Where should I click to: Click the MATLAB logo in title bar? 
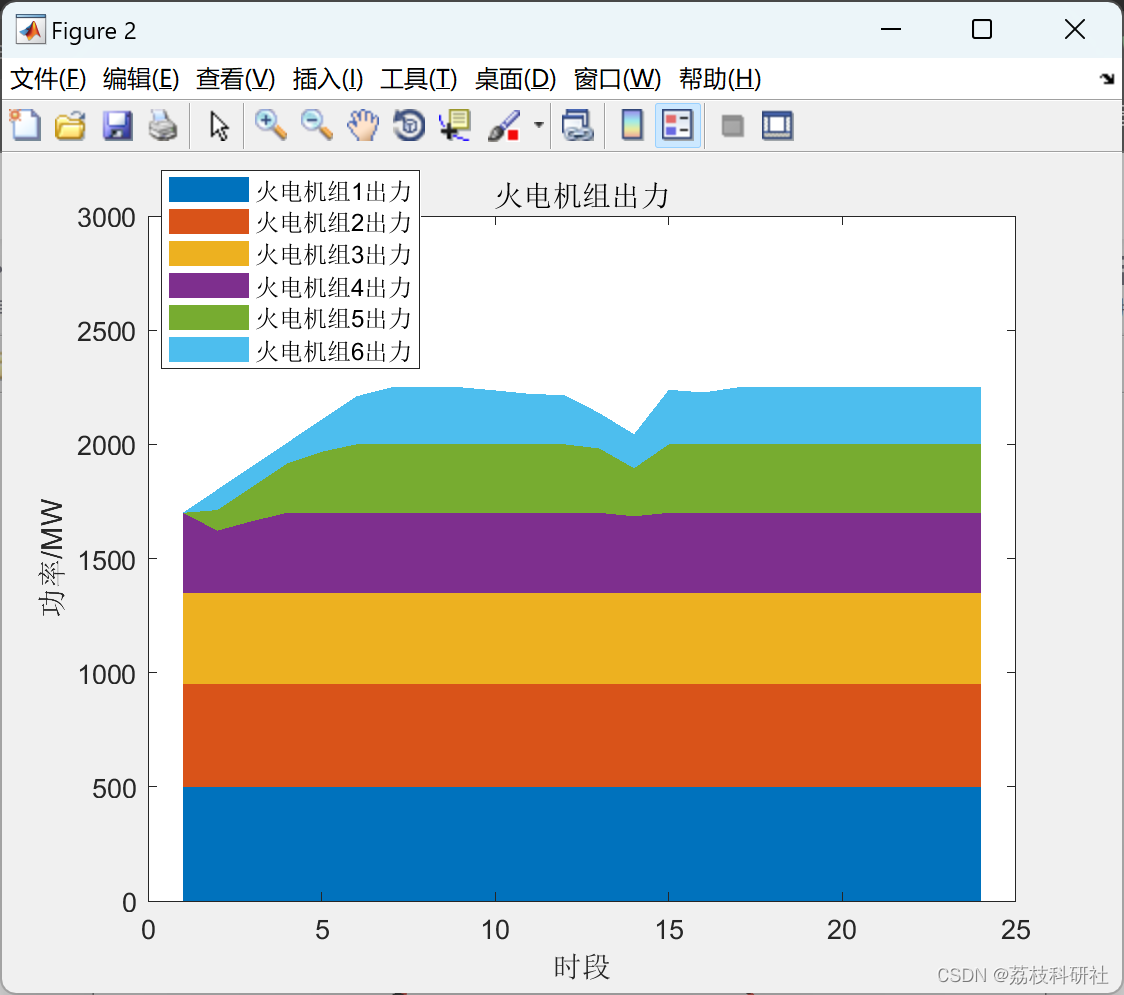pyautogui.click(x=30, y=30)
